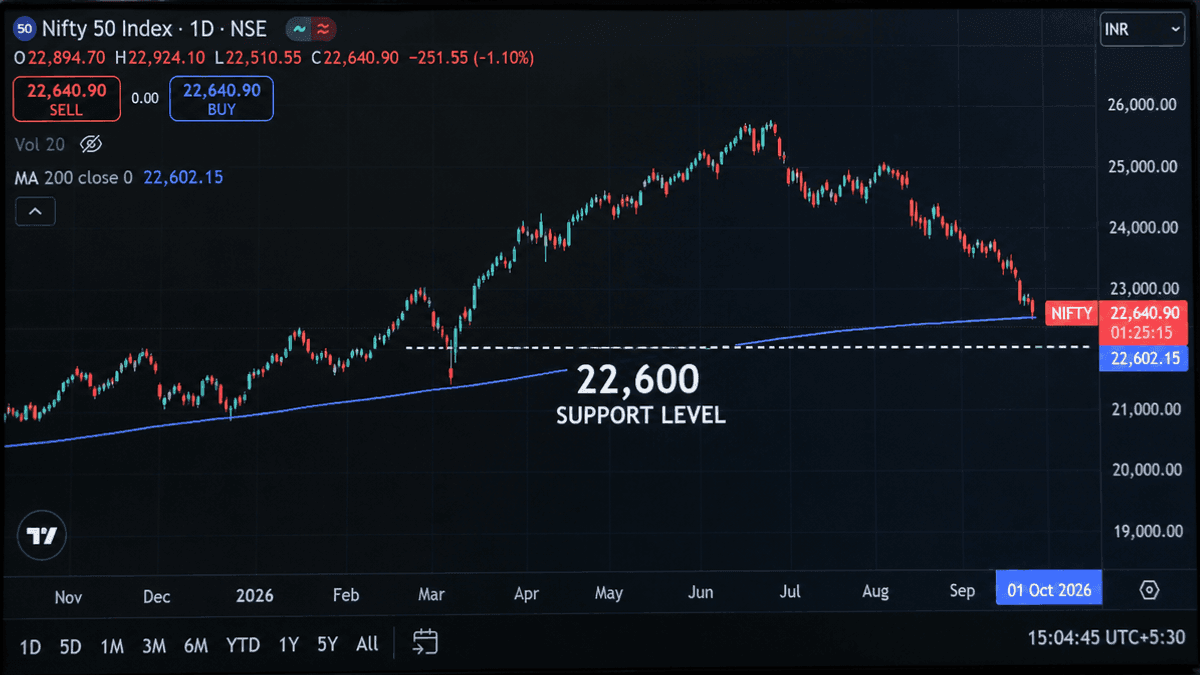Click the 15:04:45 UTC+5:30 timezone clock
Screen dimensions: 1200x675
tap(1106, 637)
